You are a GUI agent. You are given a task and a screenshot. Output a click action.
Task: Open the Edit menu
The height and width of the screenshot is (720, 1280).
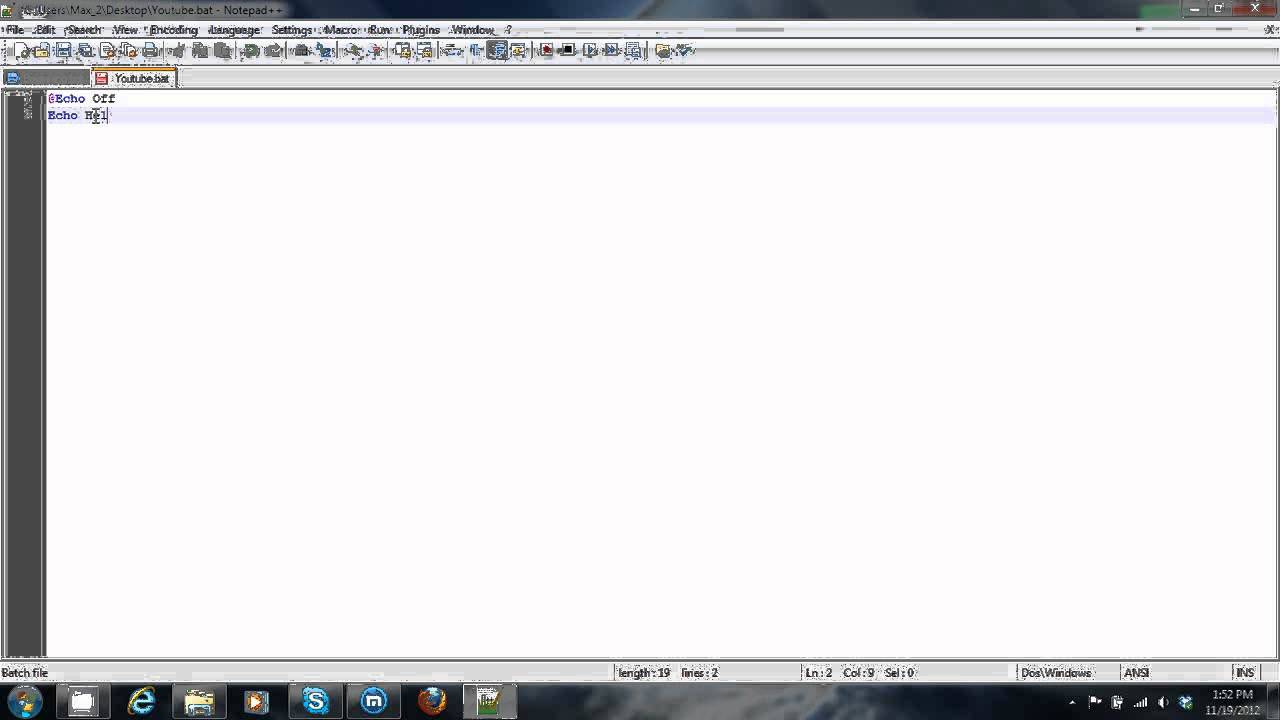tap(46, 30)
